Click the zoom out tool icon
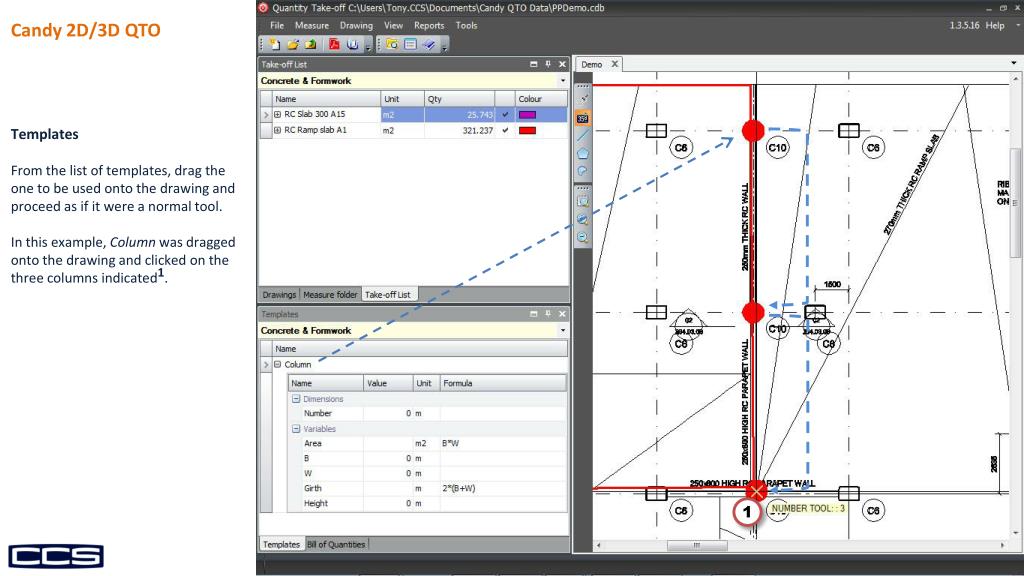This screenshot has height=576, width=1024. [583, 238]
